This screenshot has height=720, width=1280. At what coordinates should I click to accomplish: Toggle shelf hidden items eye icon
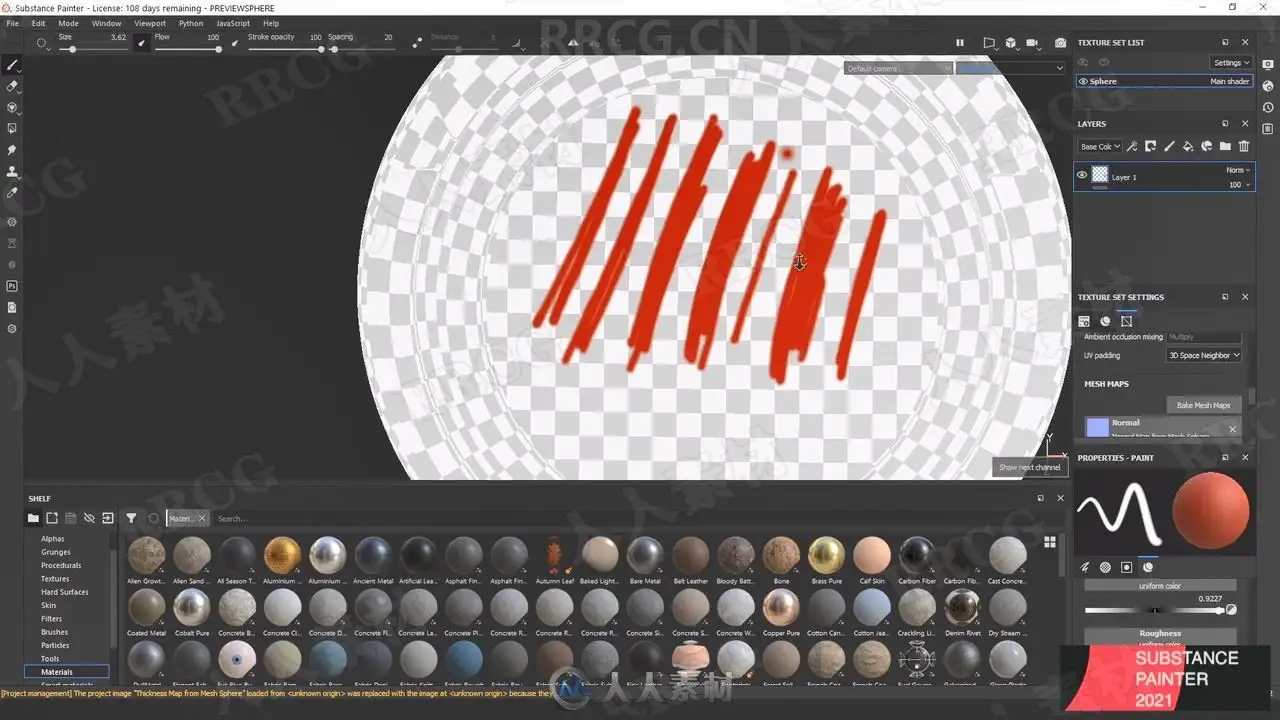coord(89,518)
